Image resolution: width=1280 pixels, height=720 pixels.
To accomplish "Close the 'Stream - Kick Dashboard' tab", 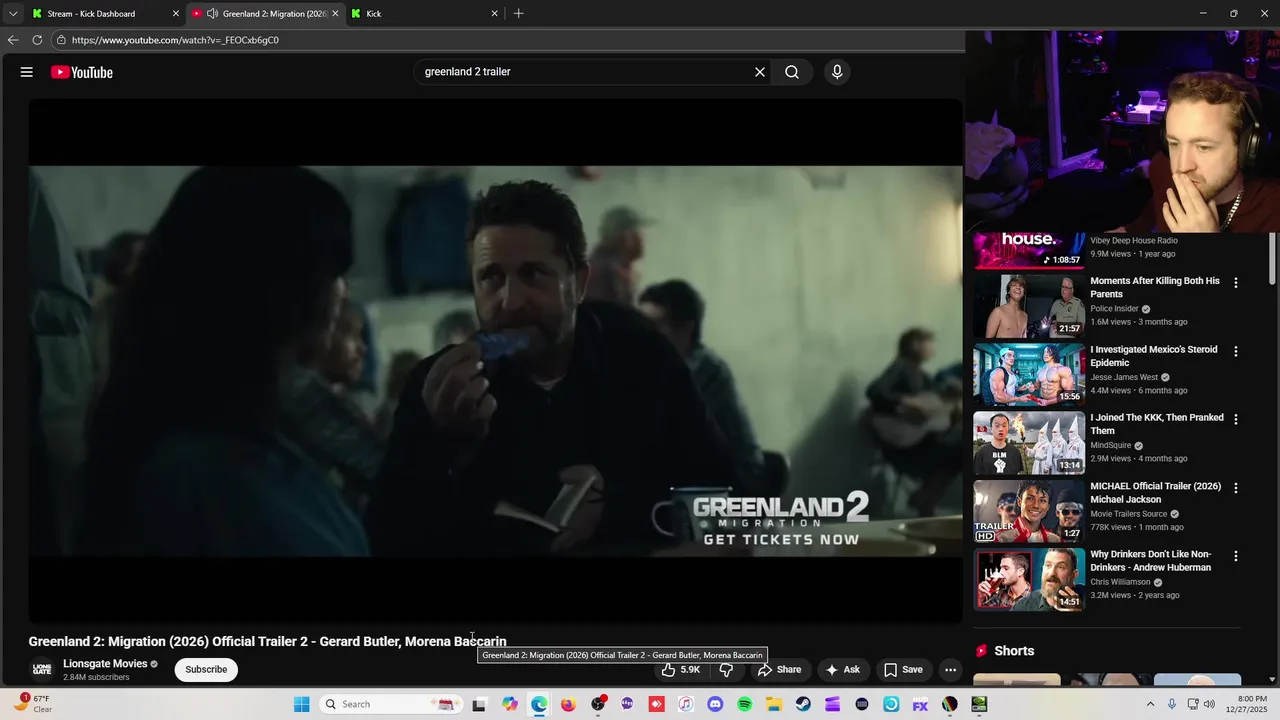I will tap(176, 14).
